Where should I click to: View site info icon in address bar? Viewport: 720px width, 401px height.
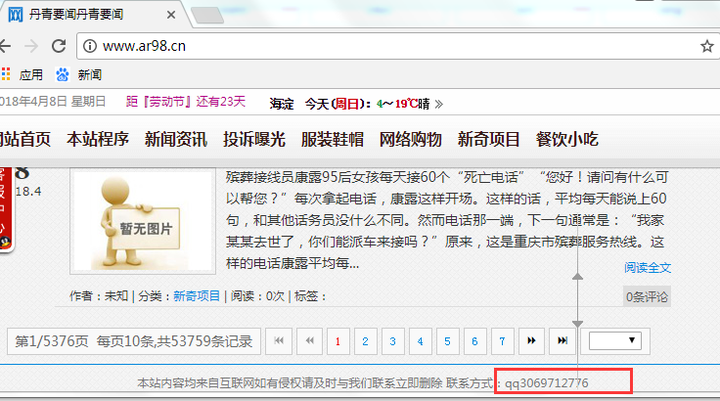point(90,46)
